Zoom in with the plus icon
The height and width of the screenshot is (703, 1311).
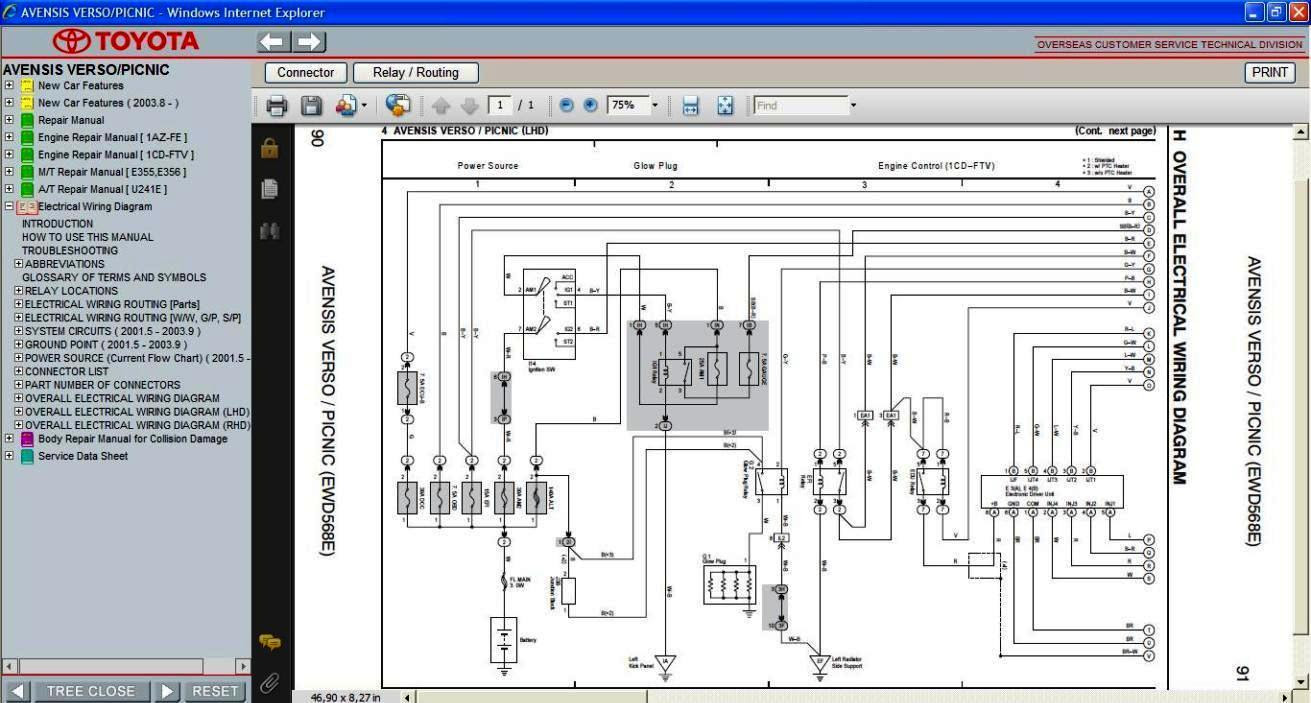tap(590, 105)
